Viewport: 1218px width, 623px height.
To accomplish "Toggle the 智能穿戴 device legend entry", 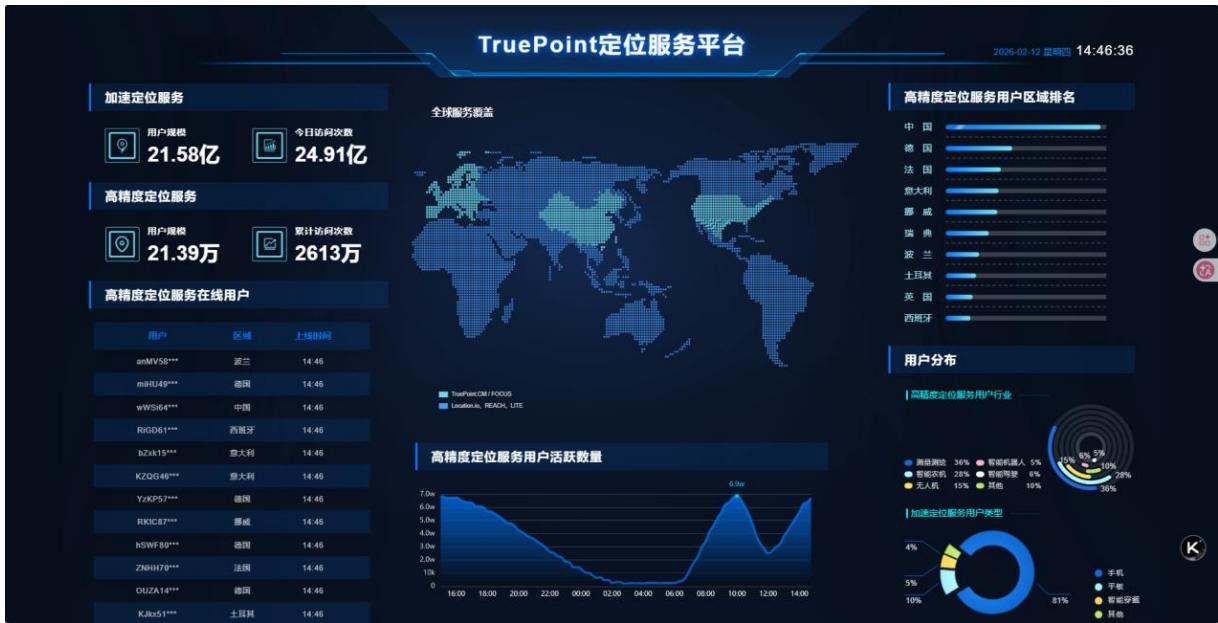I will (1116, 601).
